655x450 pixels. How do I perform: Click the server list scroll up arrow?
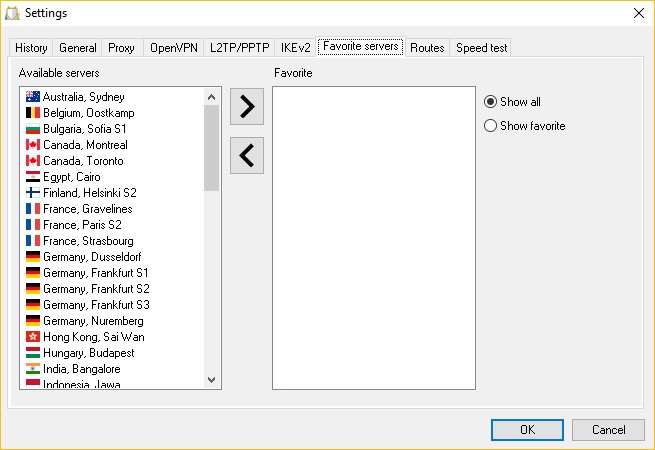(x=211, y=97)
